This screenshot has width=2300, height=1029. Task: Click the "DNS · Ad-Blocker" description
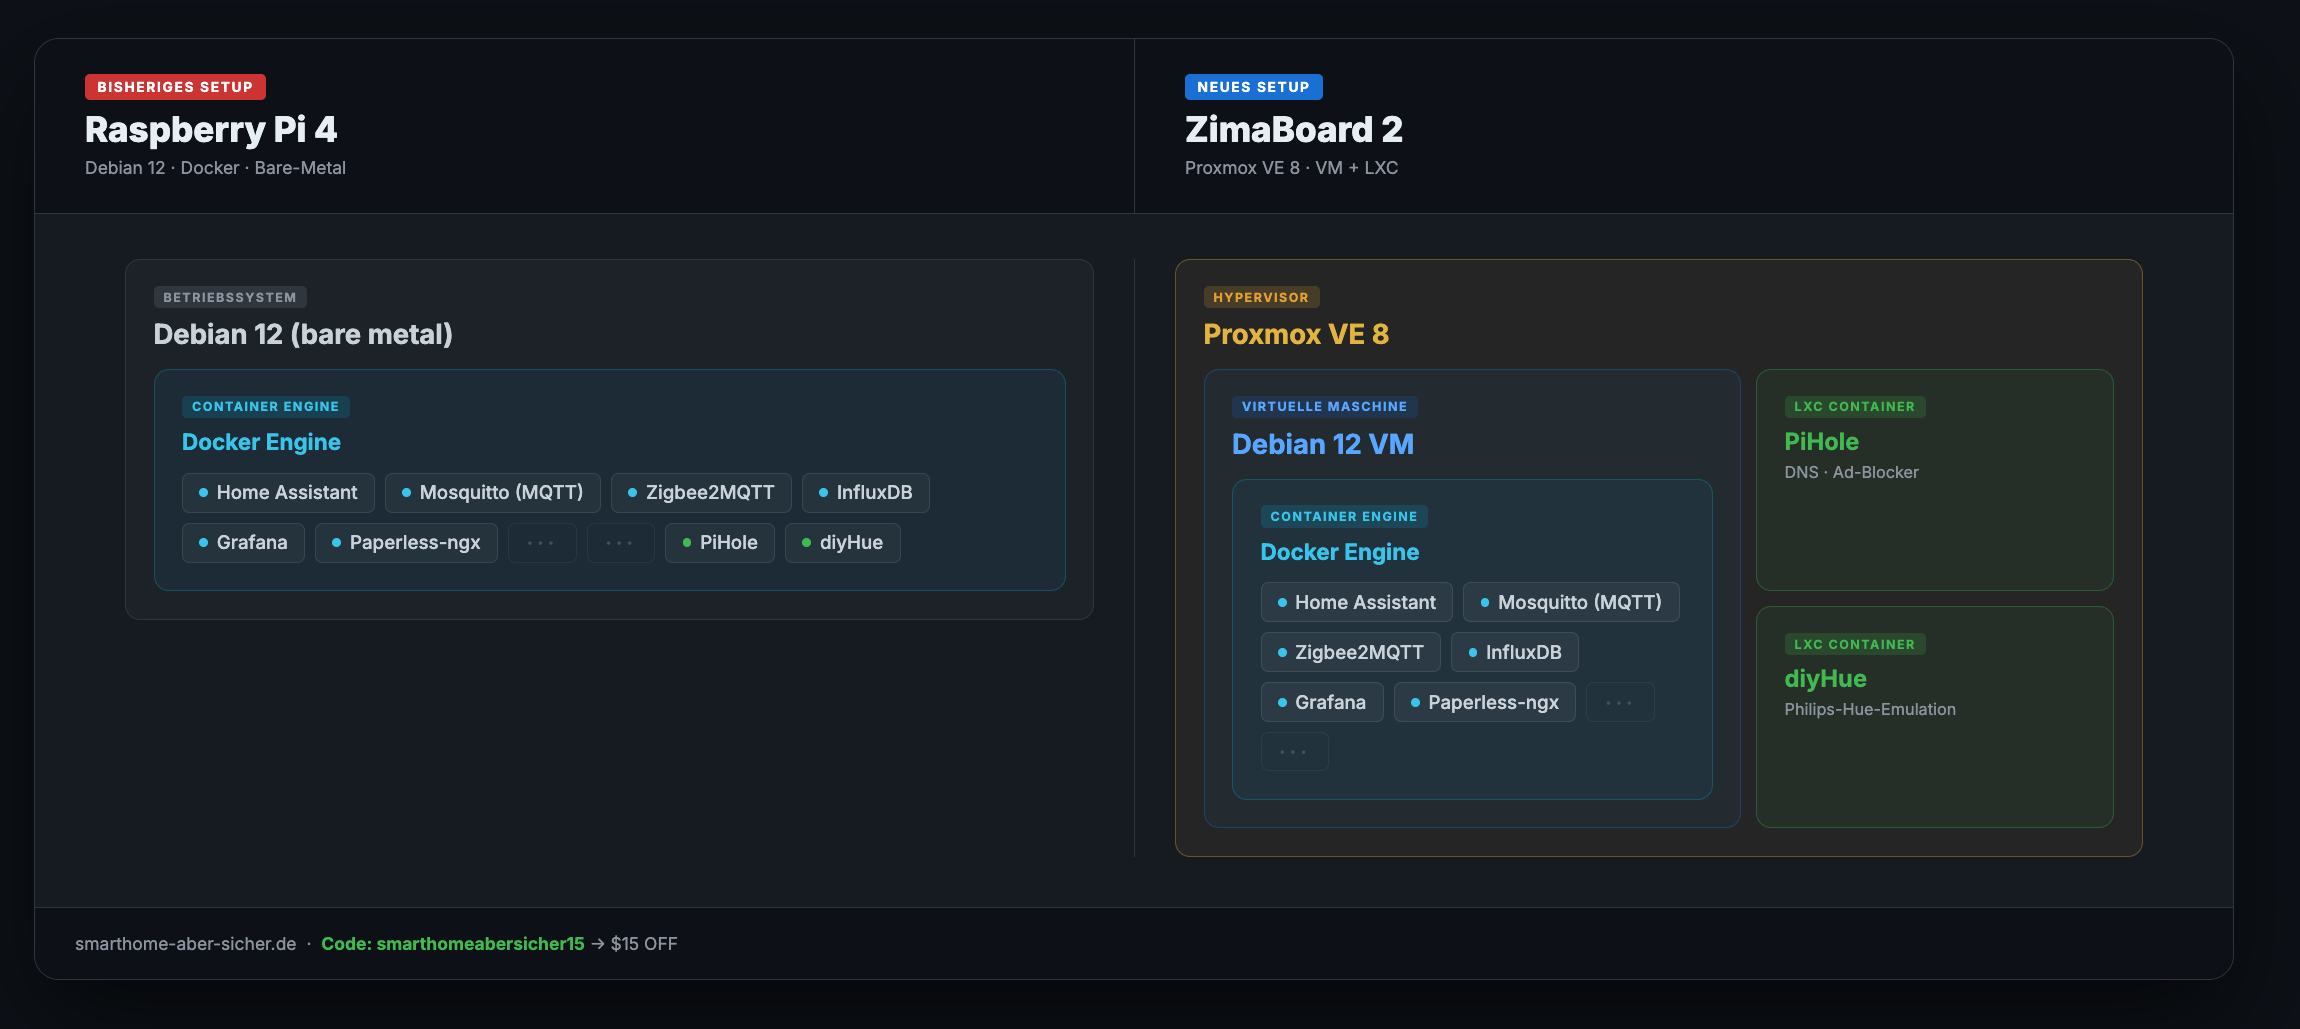[x=1852, y=472]
